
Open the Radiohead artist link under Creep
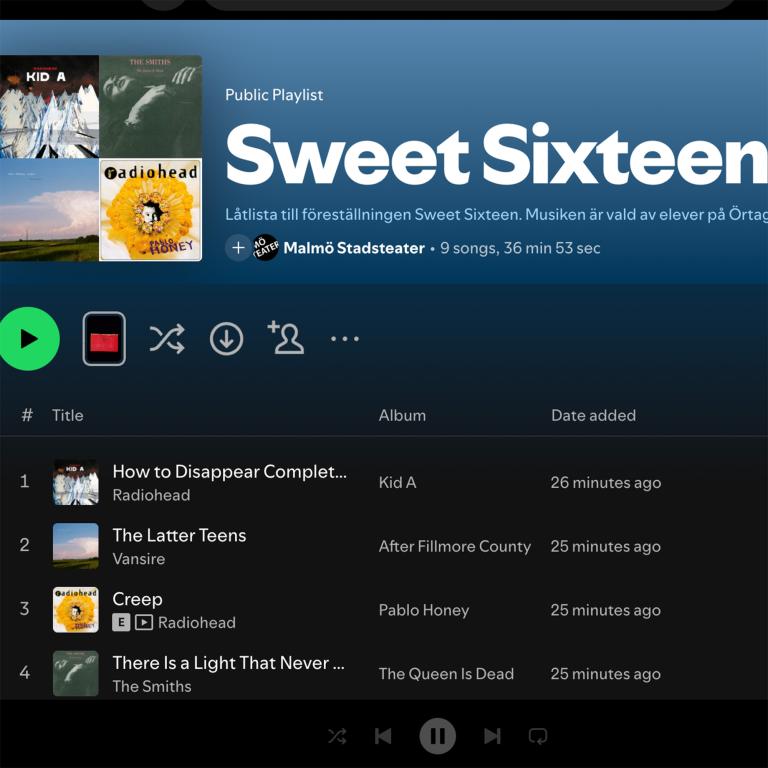[197, 623]
